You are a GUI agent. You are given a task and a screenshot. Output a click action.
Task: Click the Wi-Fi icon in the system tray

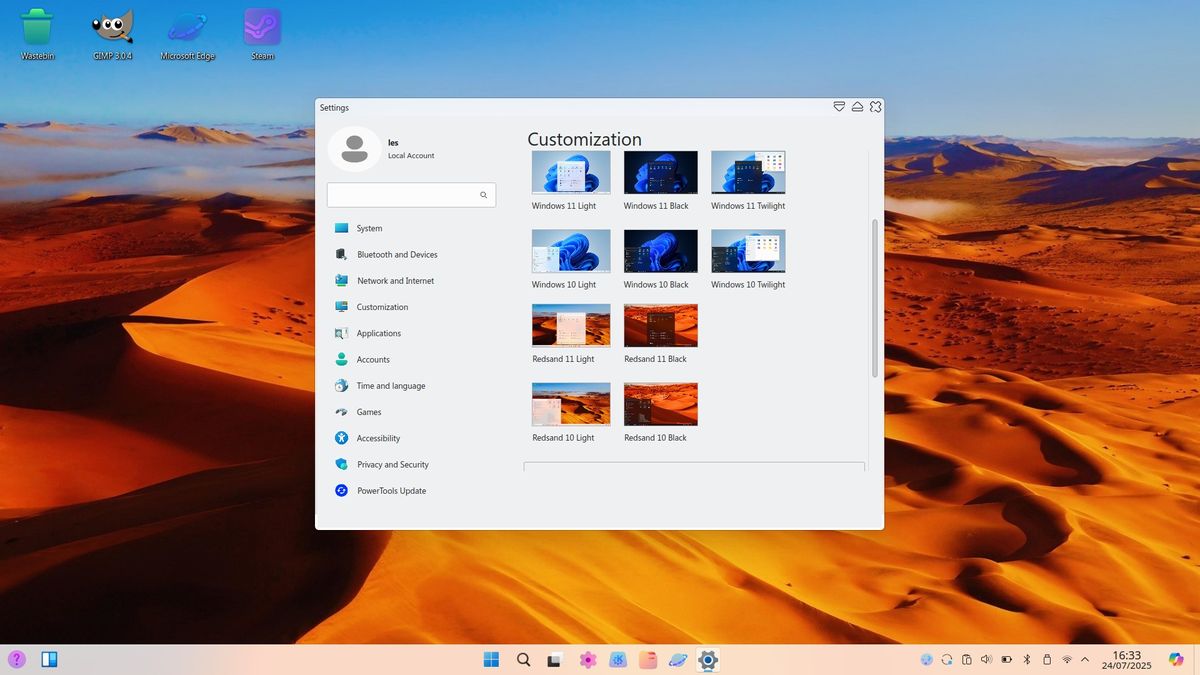[x=1066, y=659]
